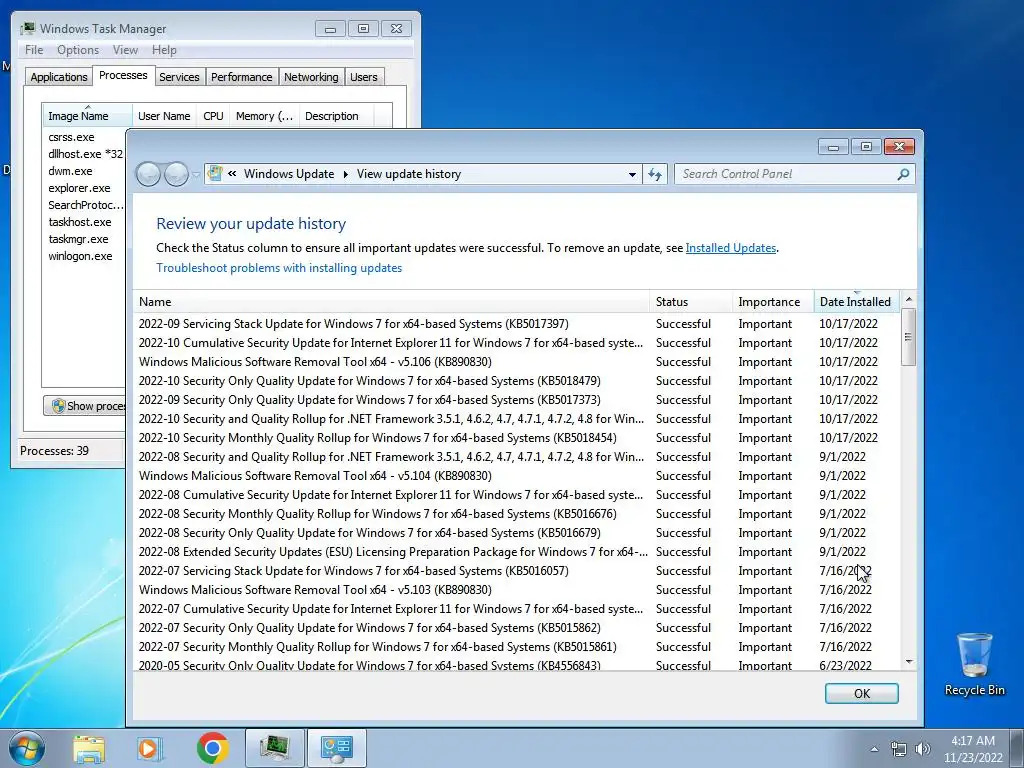
Task: Click the taskbar clock showing 4:17 AM
Action: (972, 749)
